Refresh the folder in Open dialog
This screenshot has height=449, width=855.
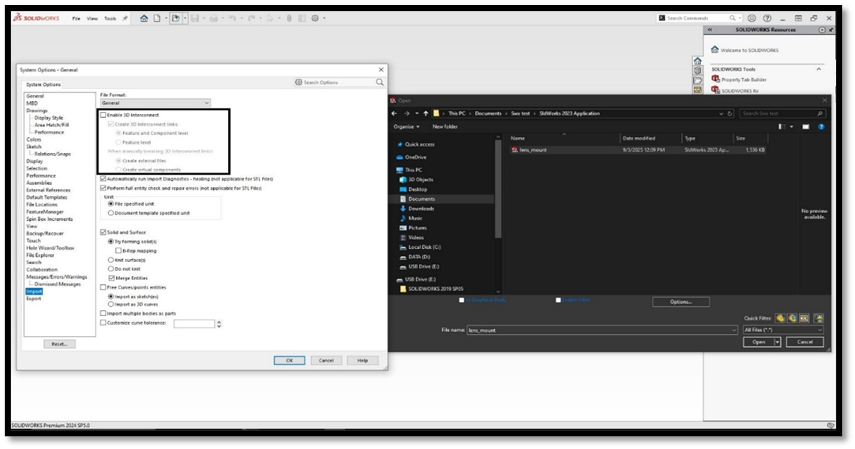pos(730,113)
